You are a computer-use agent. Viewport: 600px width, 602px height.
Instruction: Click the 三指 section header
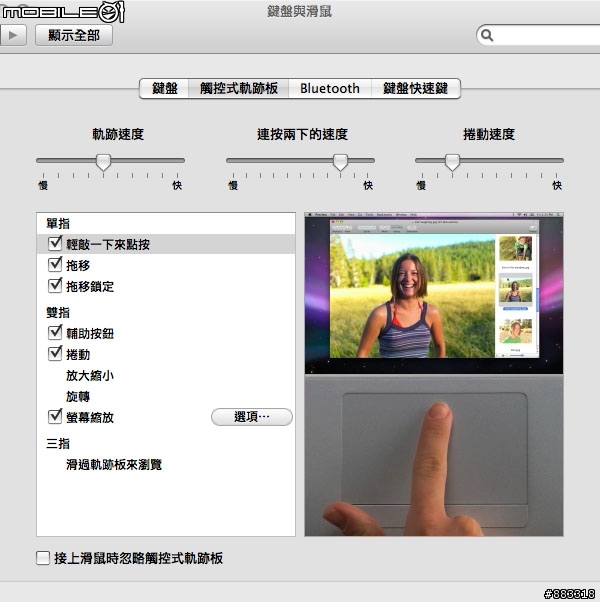click(x=58, y=444)
